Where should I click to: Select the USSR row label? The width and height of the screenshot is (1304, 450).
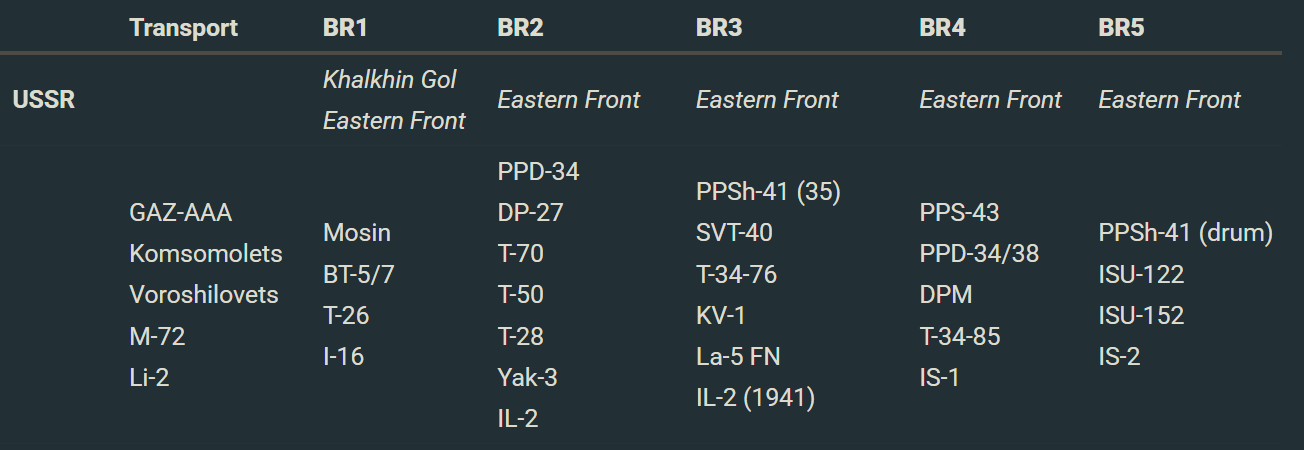(44, 100)
